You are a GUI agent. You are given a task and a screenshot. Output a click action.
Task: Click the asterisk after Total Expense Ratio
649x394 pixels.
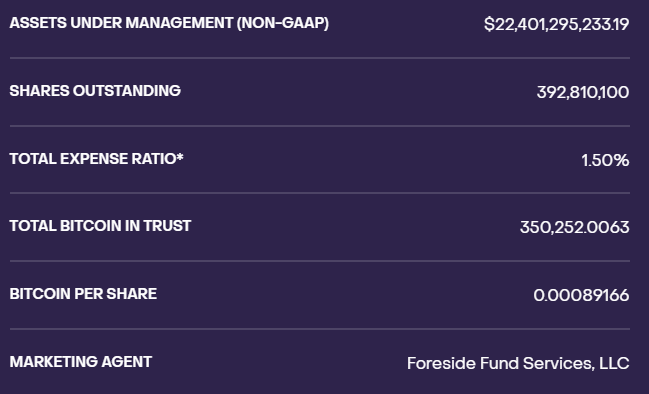[180, 156]
